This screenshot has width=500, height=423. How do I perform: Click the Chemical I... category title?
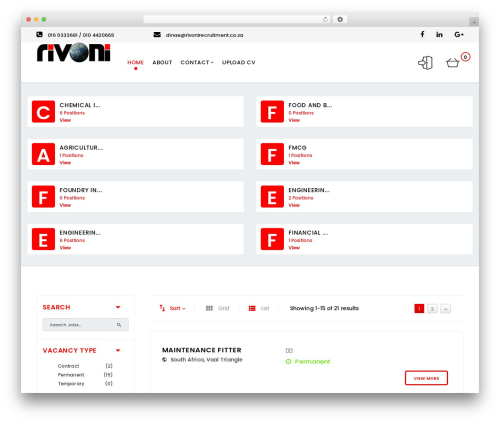click(80, 105)
